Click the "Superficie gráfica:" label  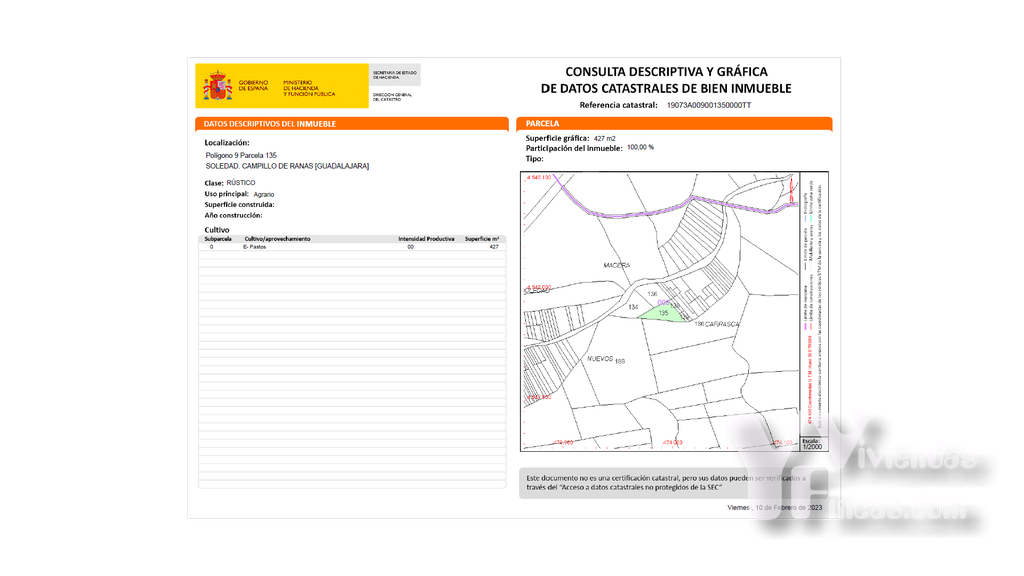[x=558, y=138]
